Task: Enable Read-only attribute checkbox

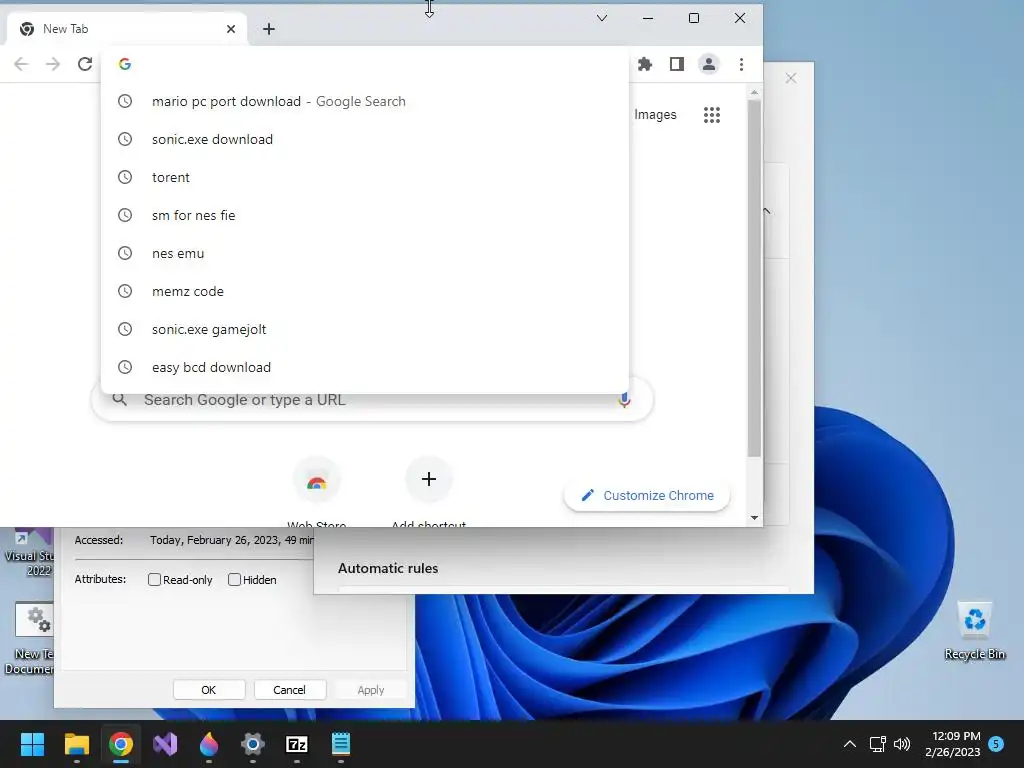Action: (x=155, y=579)
